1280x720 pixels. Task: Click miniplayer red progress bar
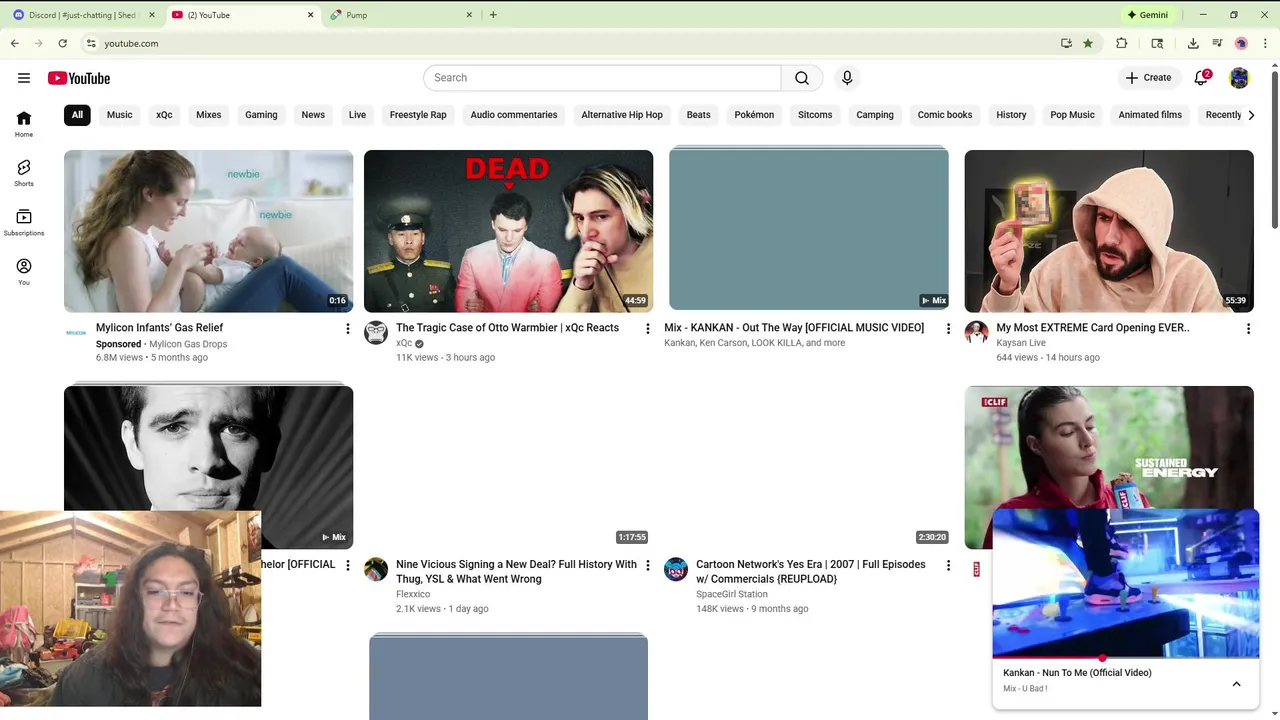click(1126, 658)
